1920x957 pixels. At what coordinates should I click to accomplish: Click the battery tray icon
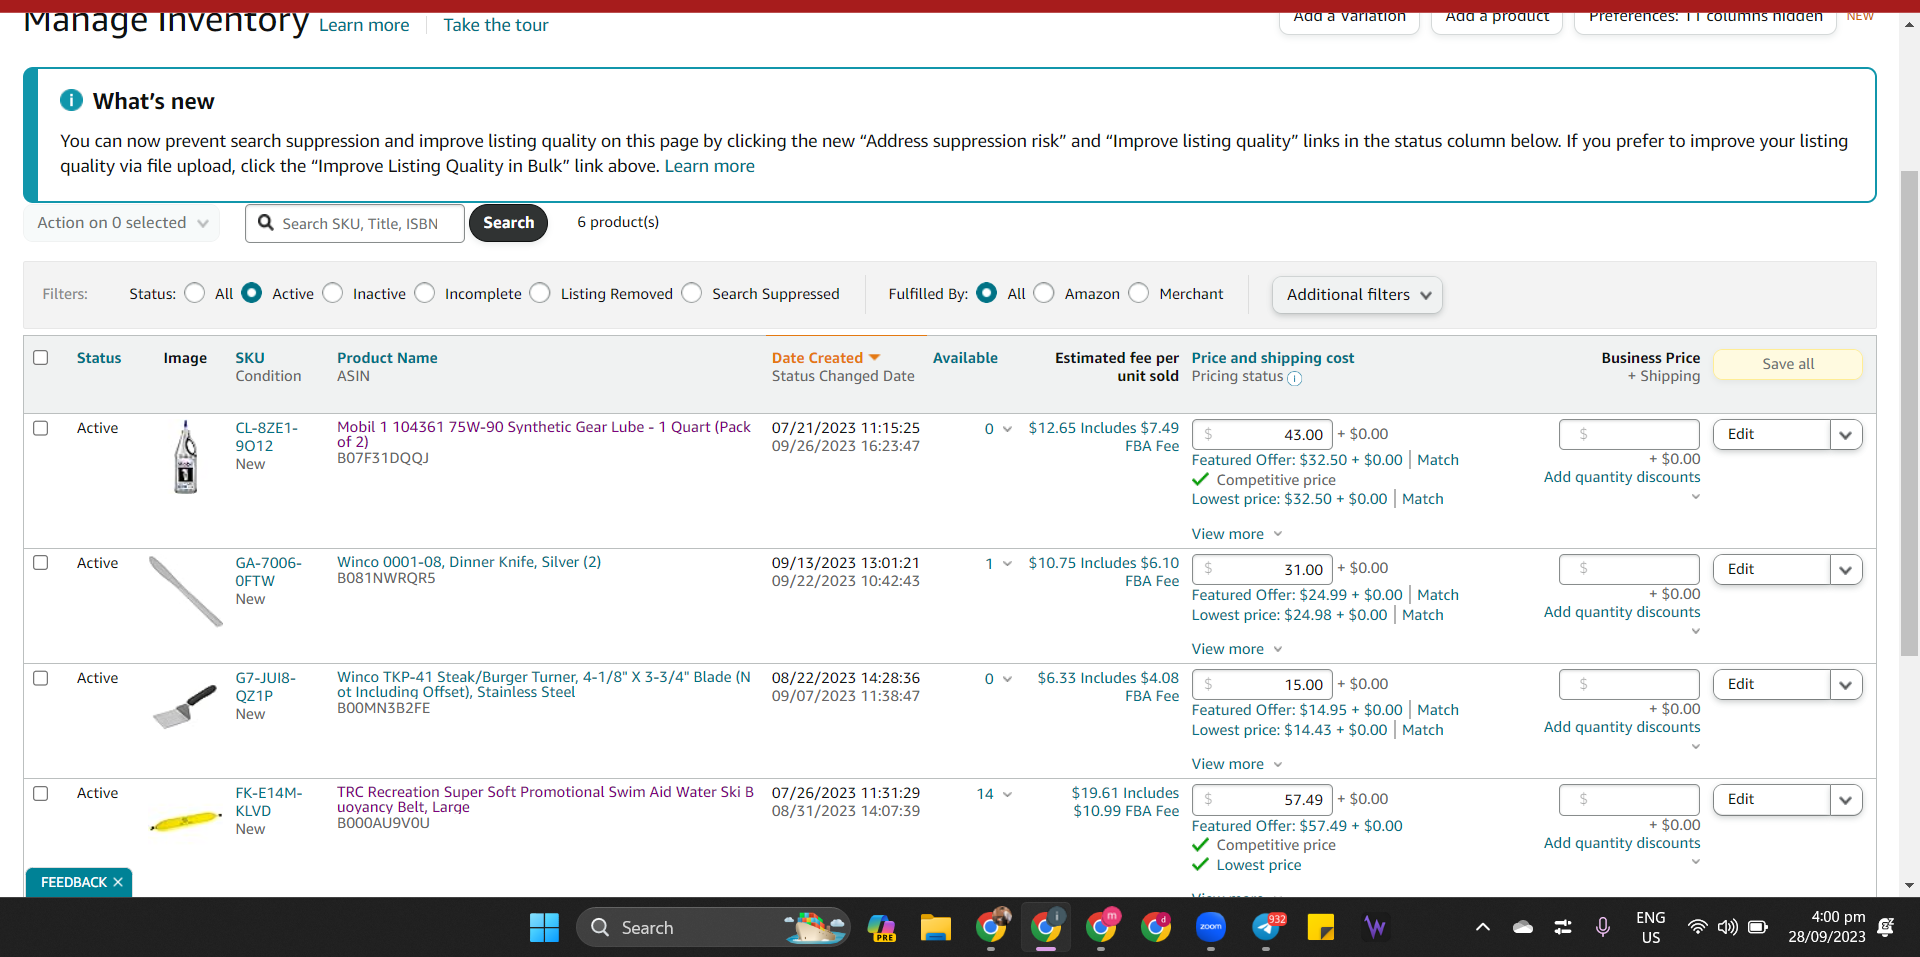(1758, 927)
